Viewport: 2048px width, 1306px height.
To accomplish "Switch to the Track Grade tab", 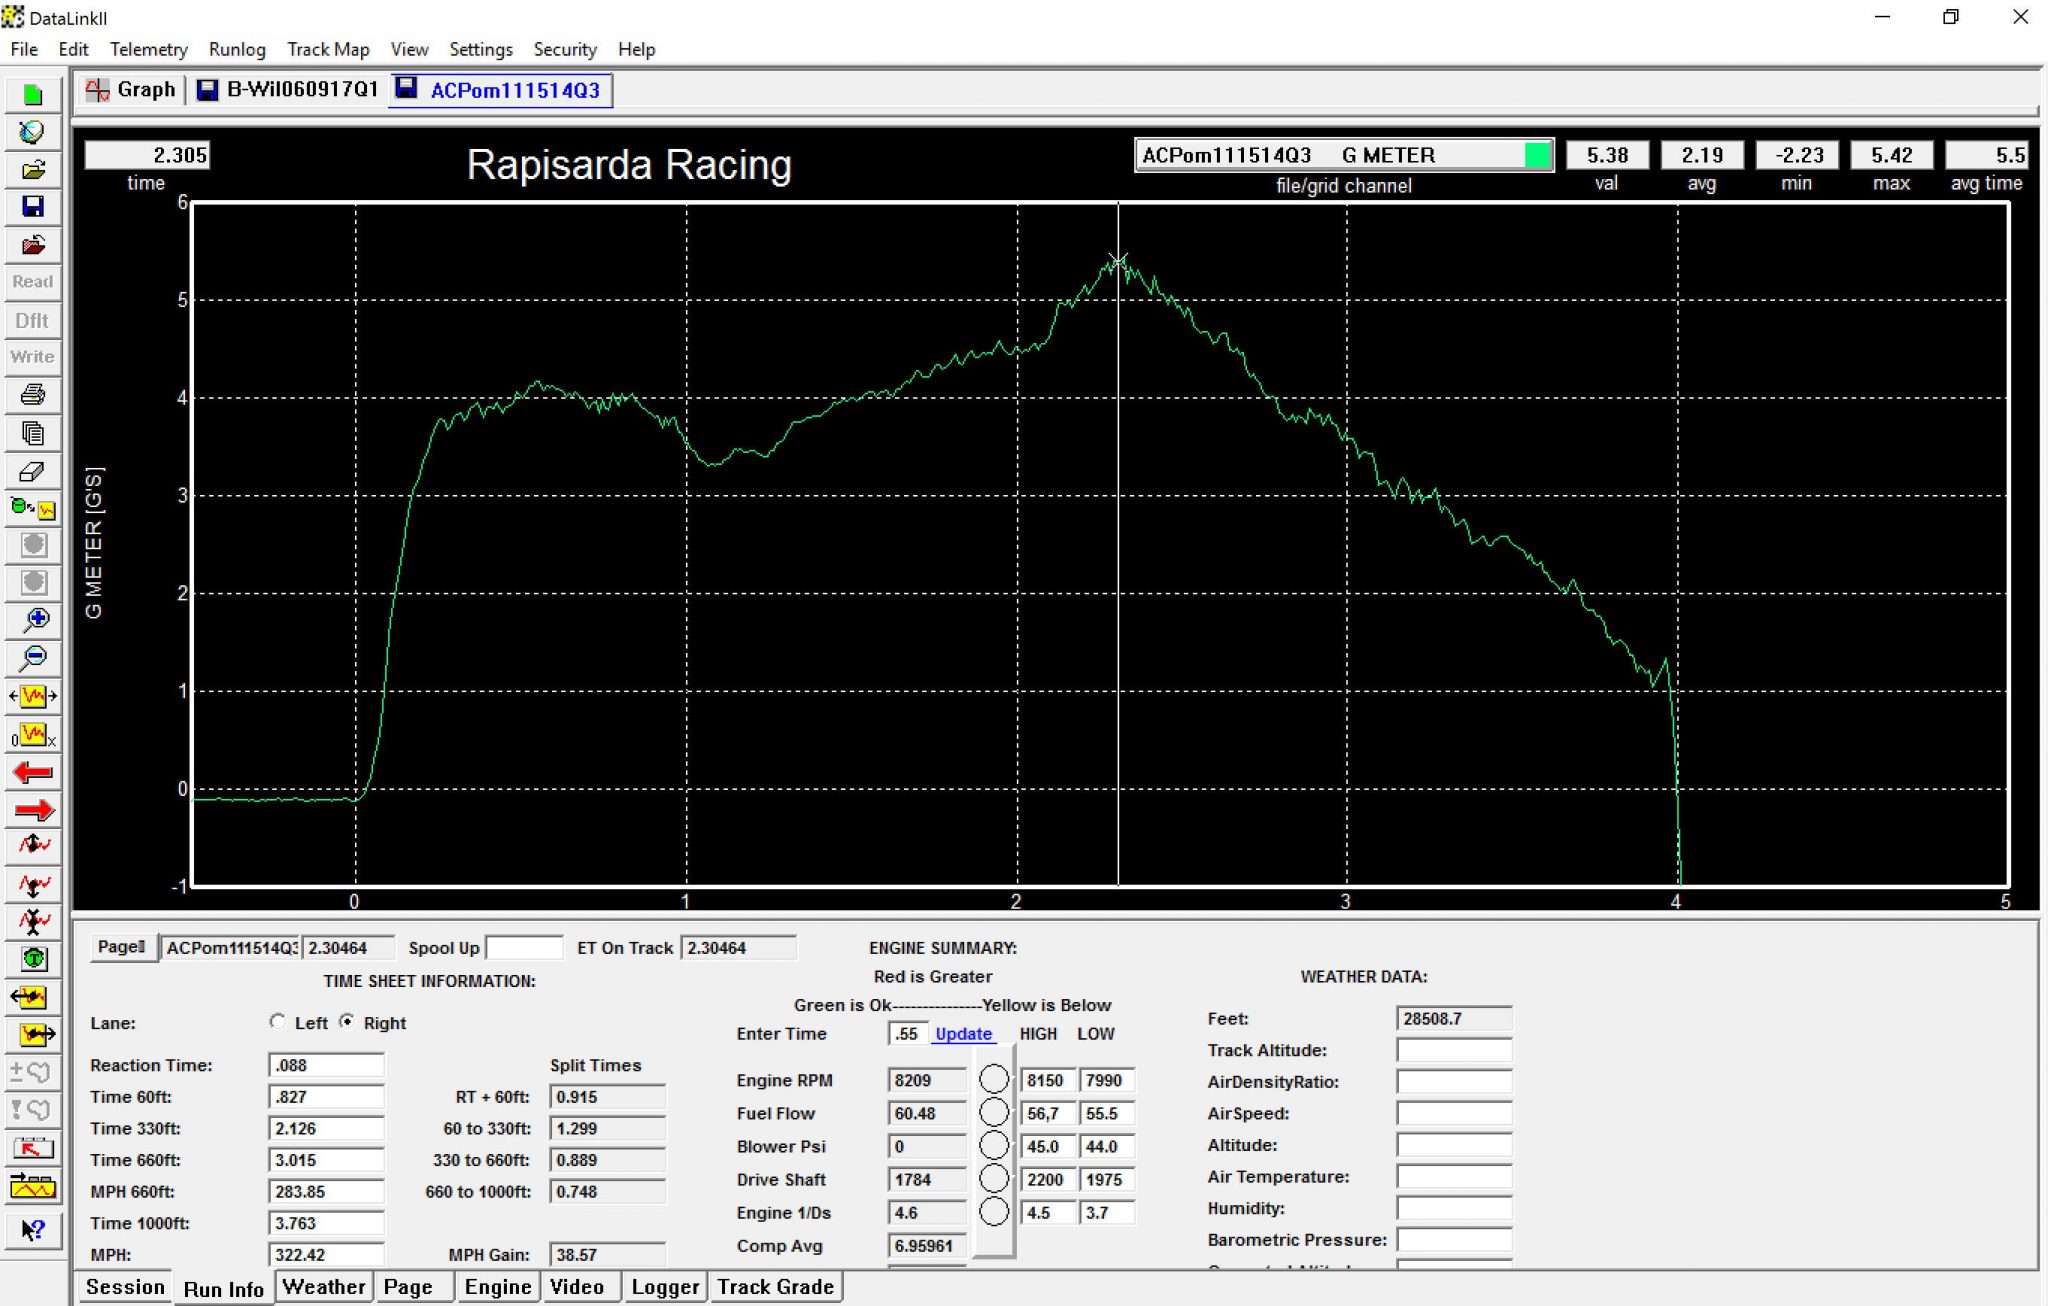I will tap(775, 1287).
